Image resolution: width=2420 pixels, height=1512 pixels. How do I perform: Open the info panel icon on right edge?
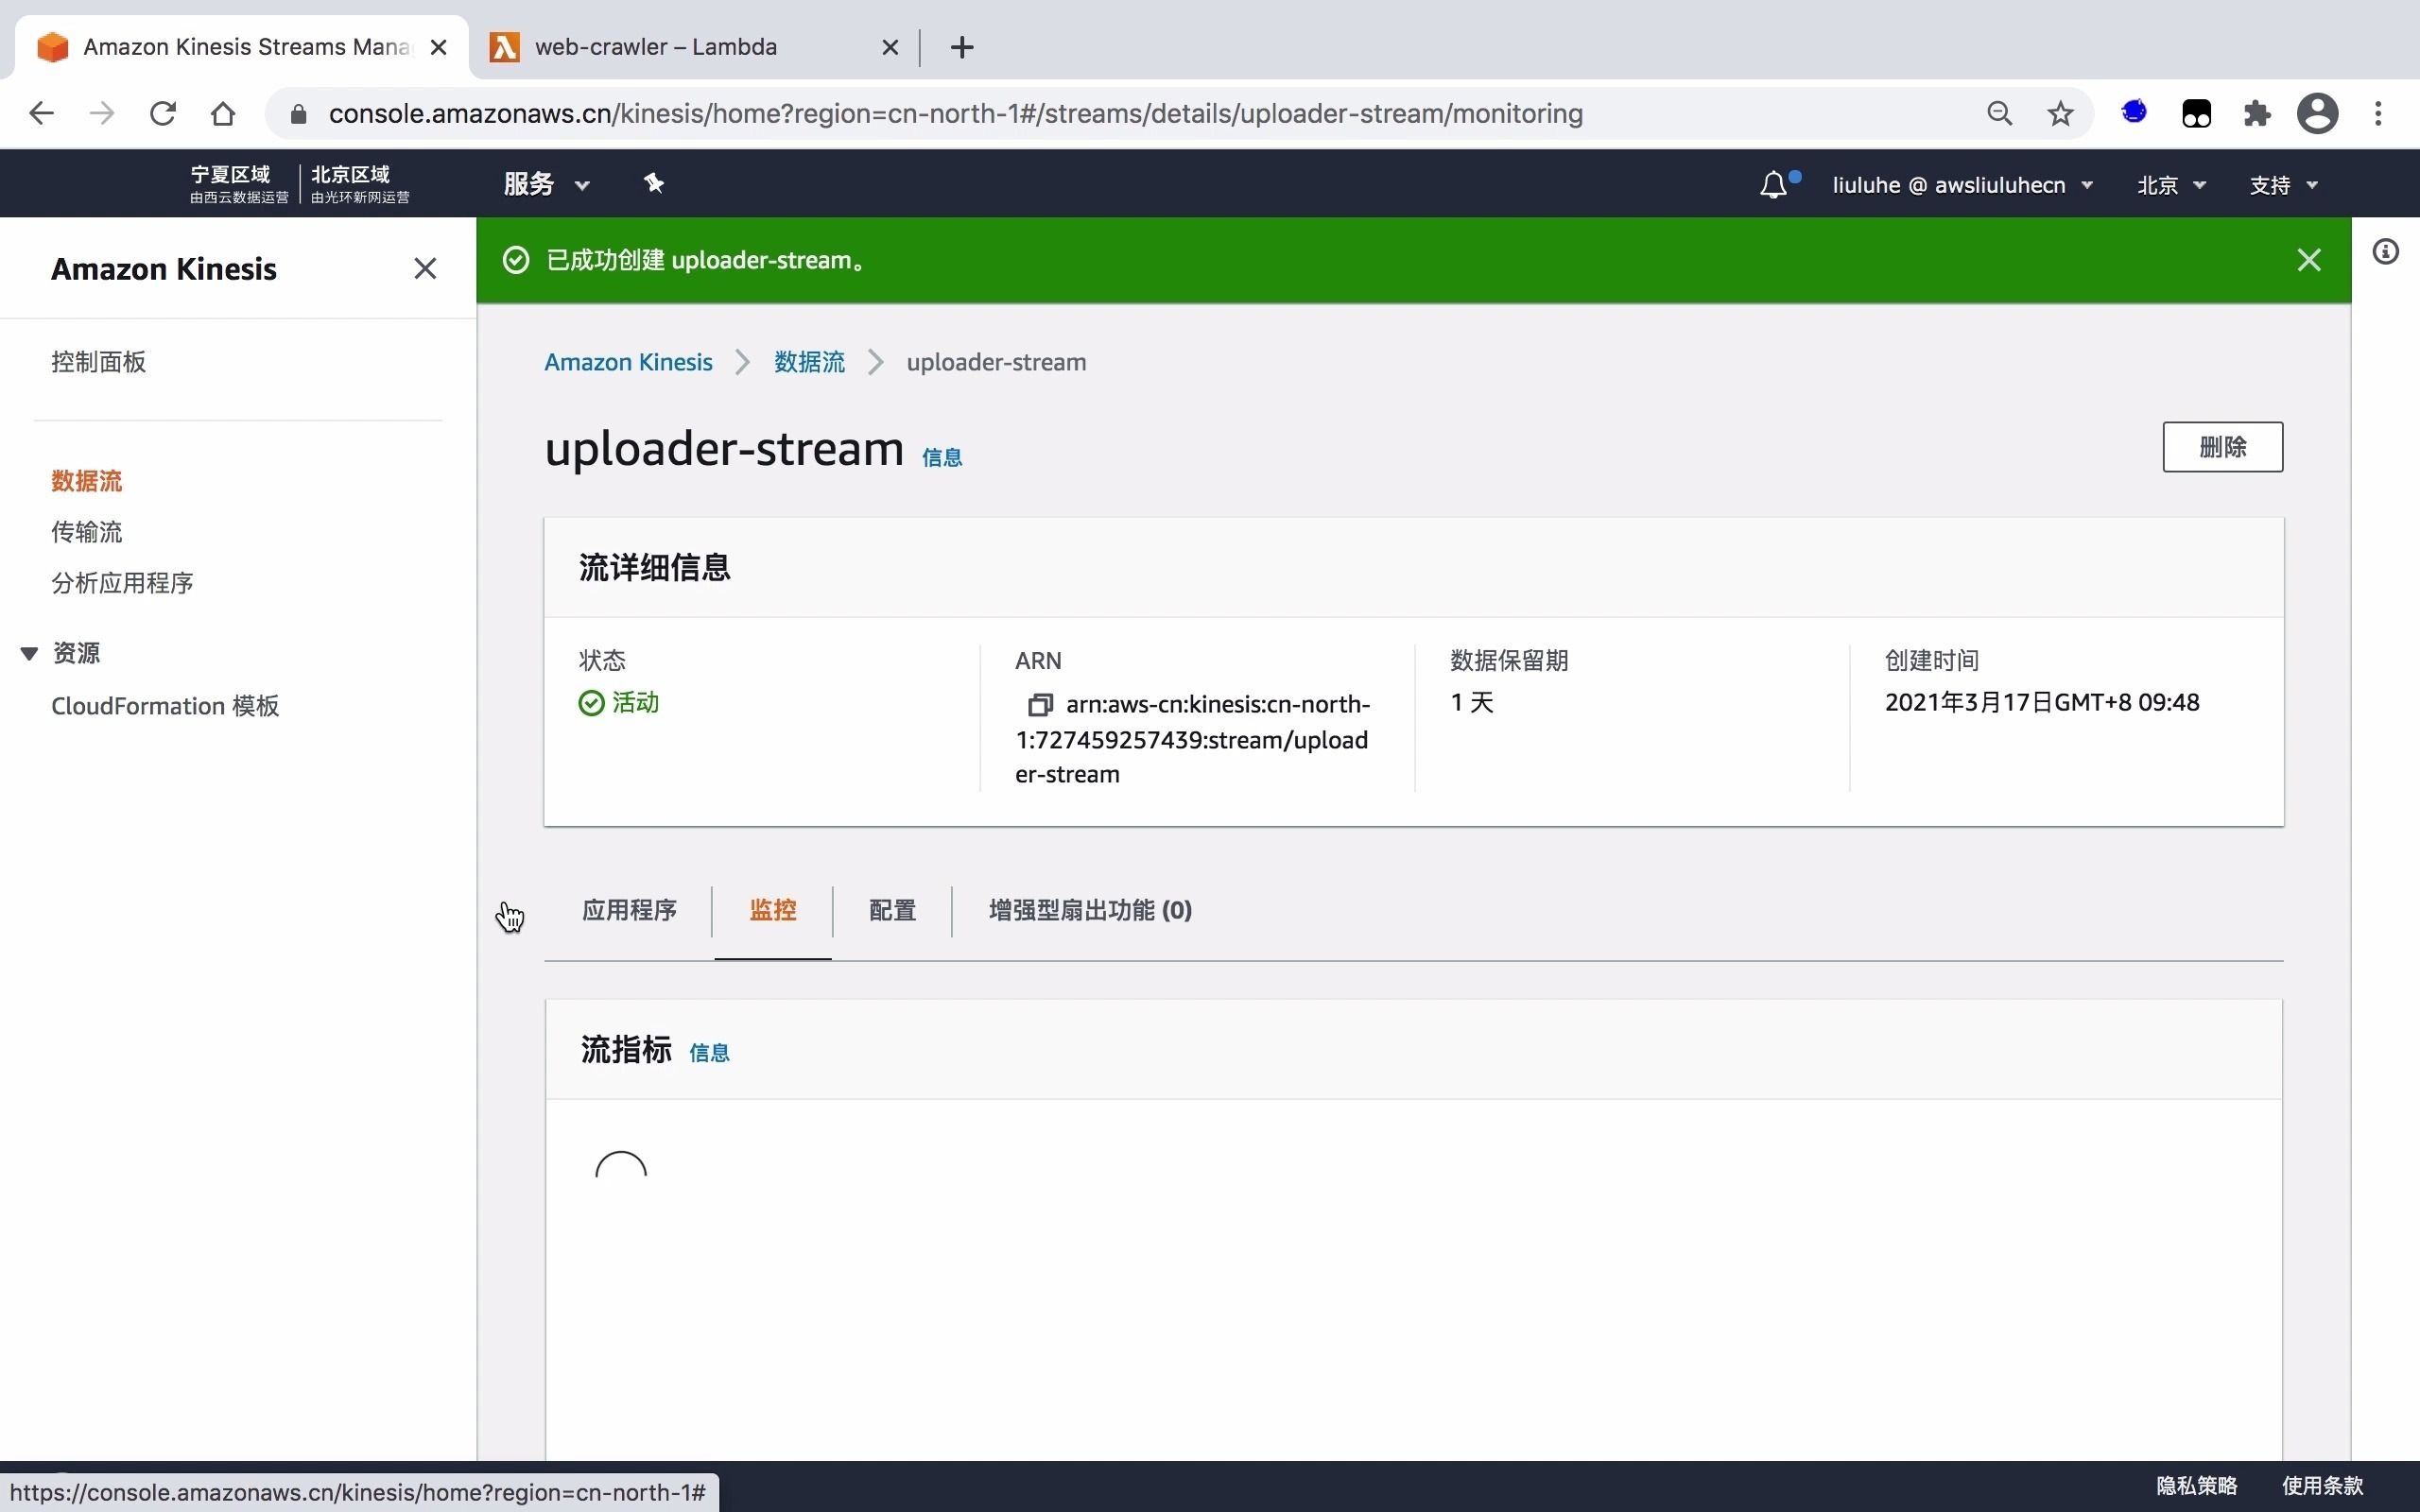click(x=2385, y=252)
